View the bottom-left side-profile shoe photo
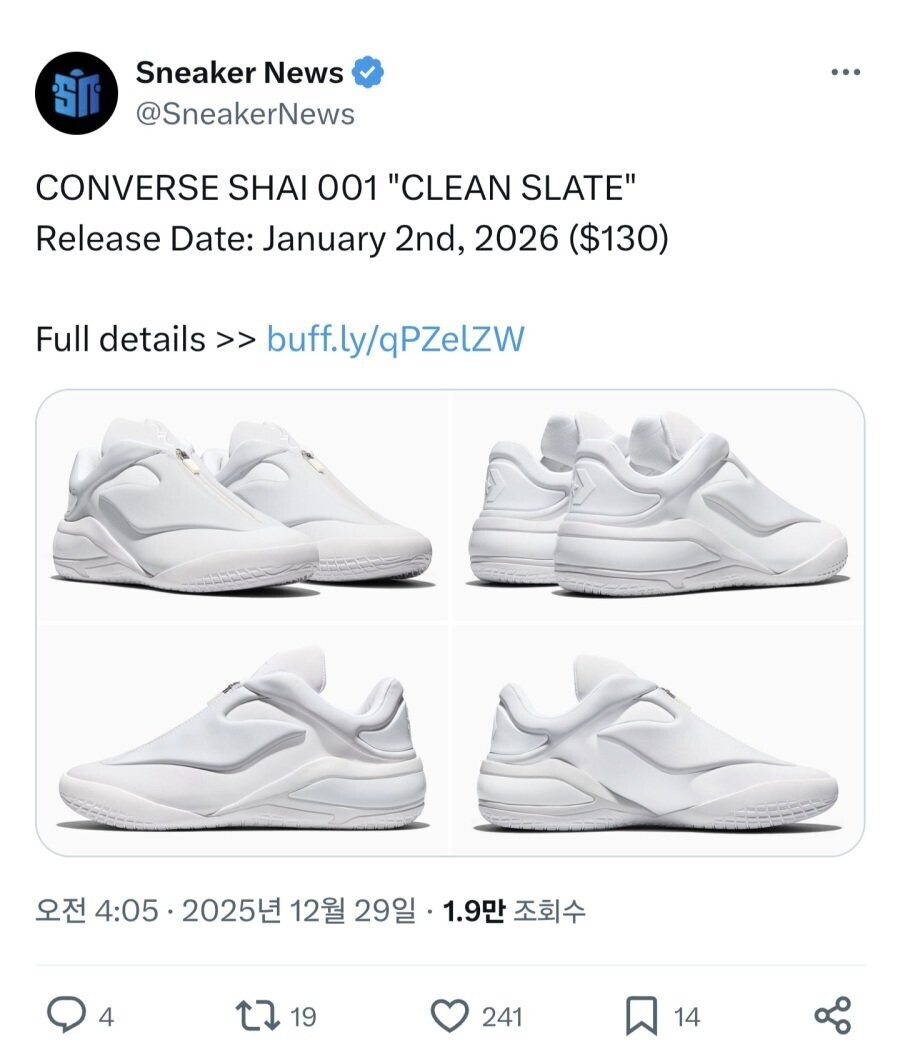The height and width of the screenshot is (1062, 900). (x=243, y=740)
